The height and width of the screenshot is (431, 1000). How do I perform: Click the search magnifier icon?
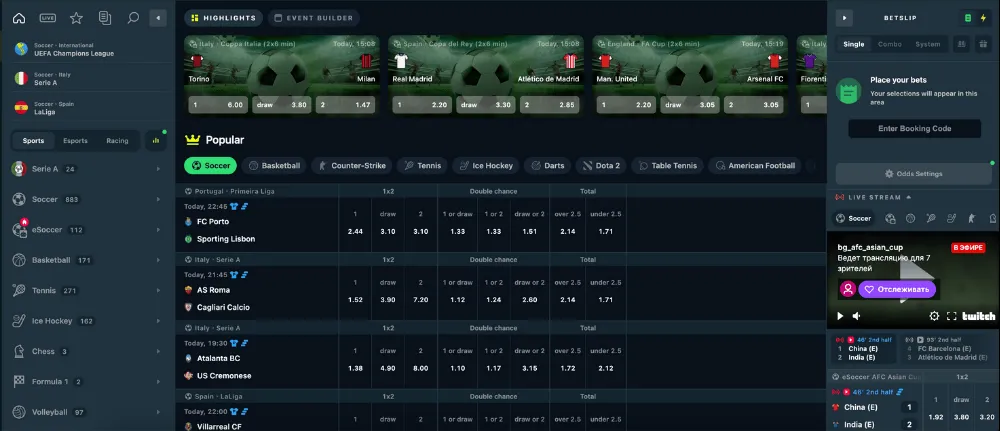coord(133,18)
